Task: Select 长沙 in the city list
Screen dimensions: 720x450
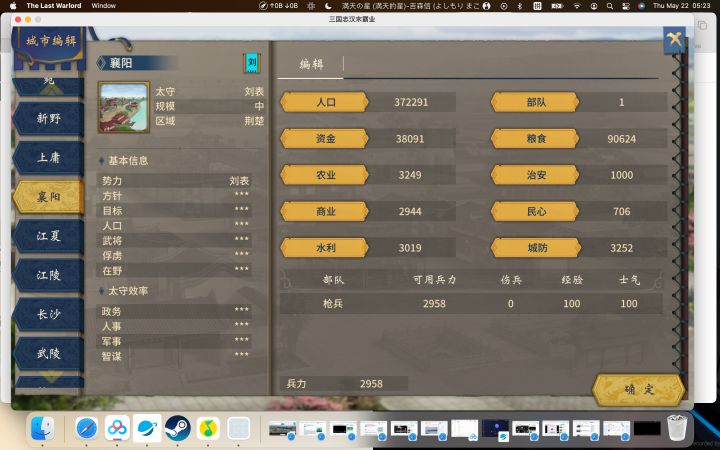Action: coord(49,315)
